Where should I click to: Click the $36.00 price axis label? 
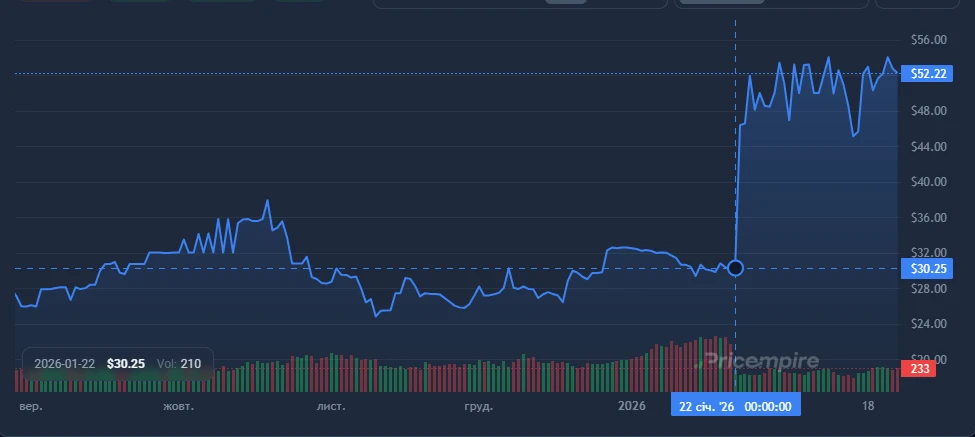pos(929,218)
